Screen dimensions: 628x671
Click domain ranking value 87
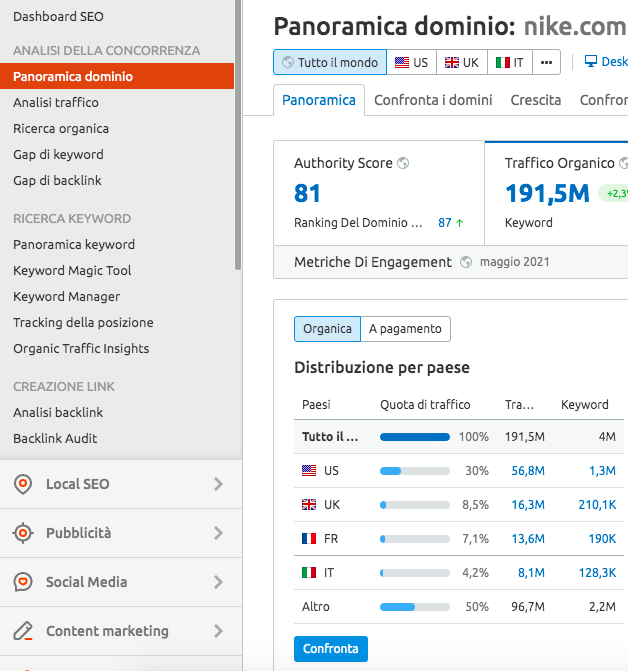[445, 223]
